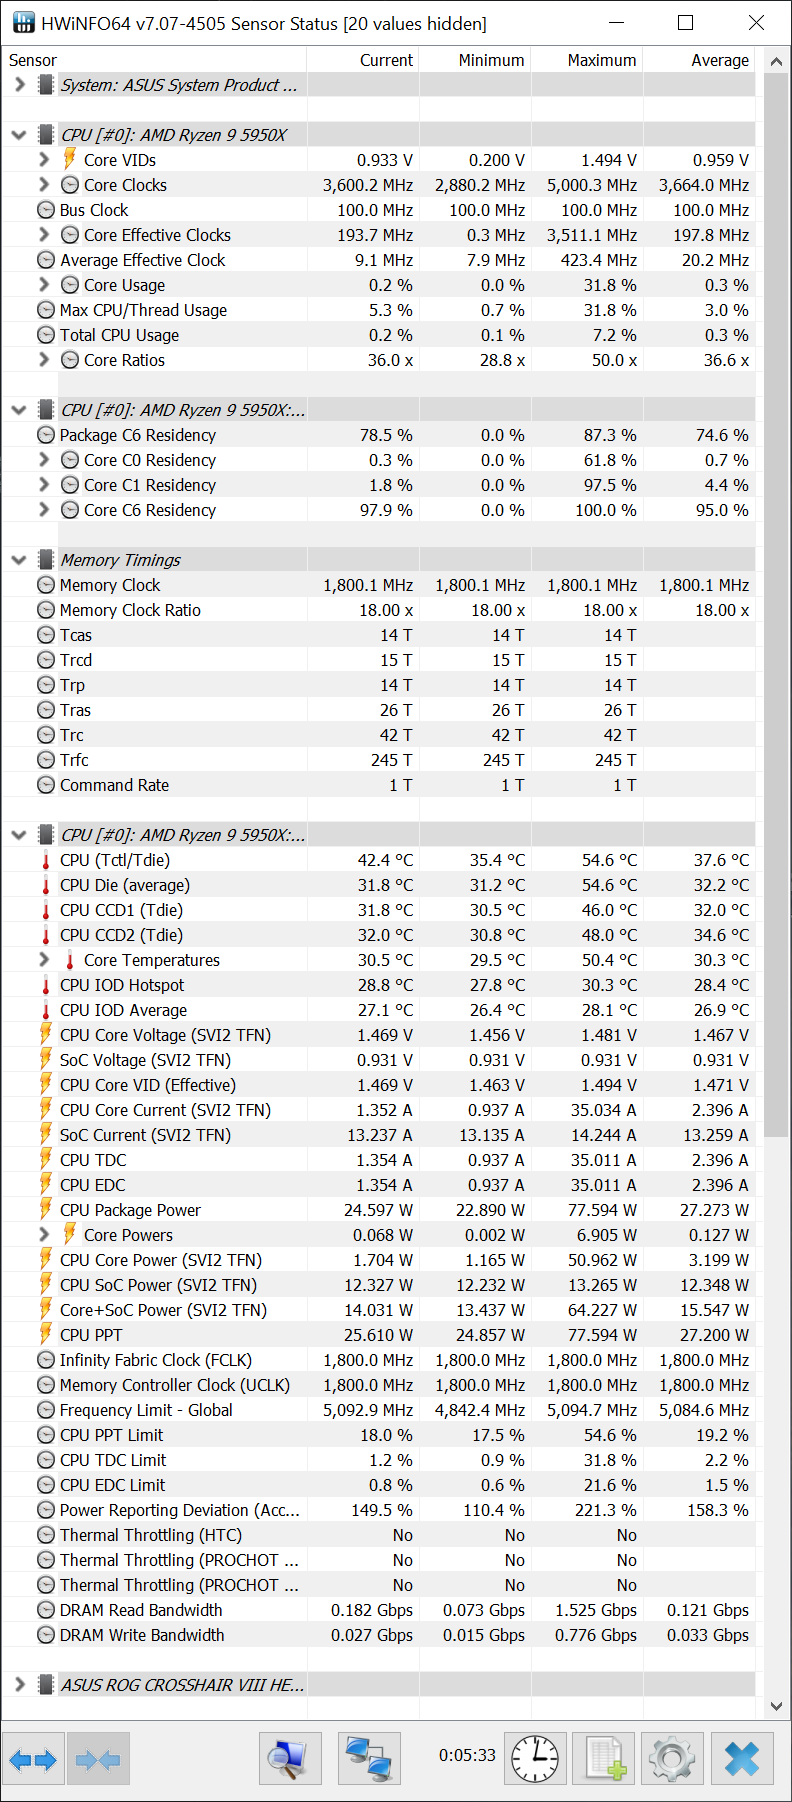The width and height of the screenshot is (792, 1802).
Task: Click the shrink columns inward-arrows icon
Action: pos(98,1759)
